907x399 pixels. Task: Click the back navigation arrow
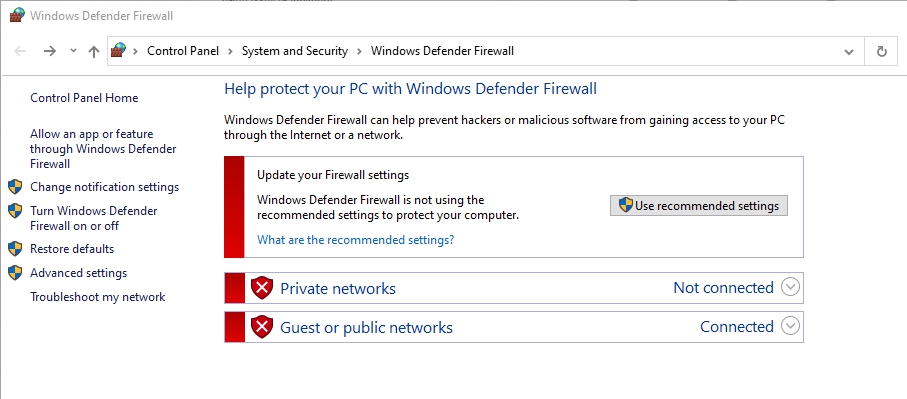20,51
